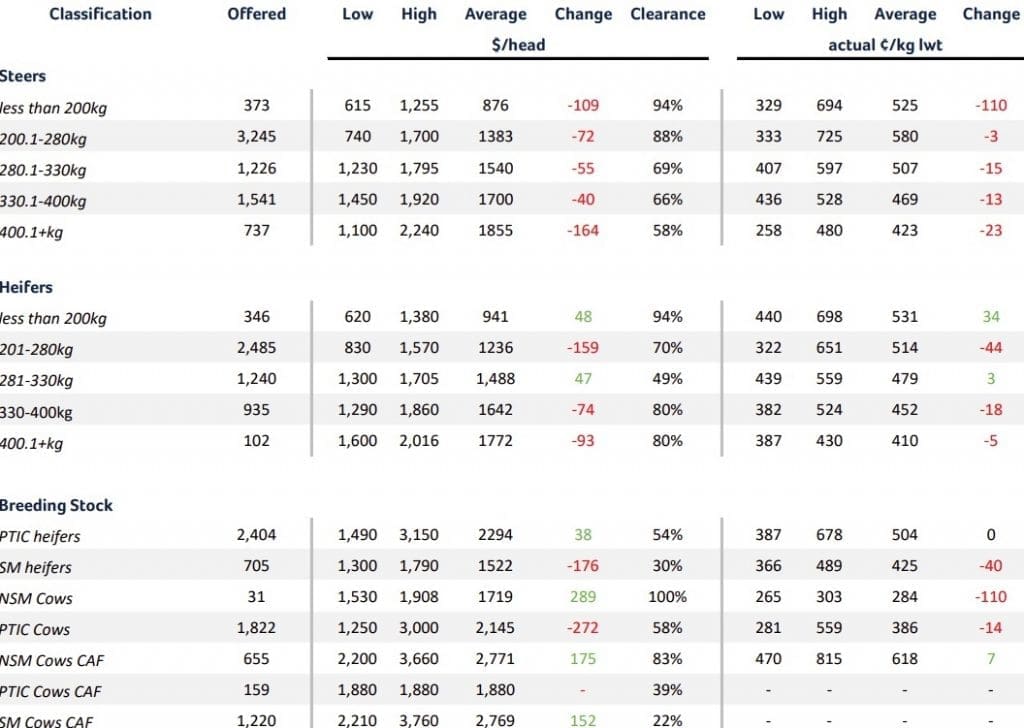Click the 0 change in PTIC heifers row
This screenshot has width=1024, height=728.
(991, 535)
